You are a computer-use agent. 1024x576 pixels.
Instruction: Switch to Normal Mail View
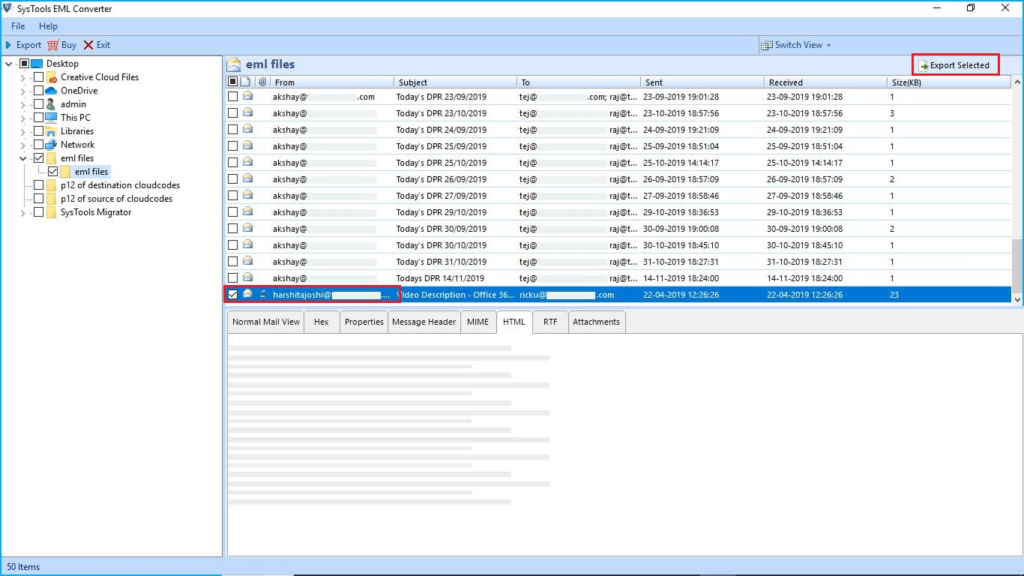pyautogui.click(x=266, y=322)
